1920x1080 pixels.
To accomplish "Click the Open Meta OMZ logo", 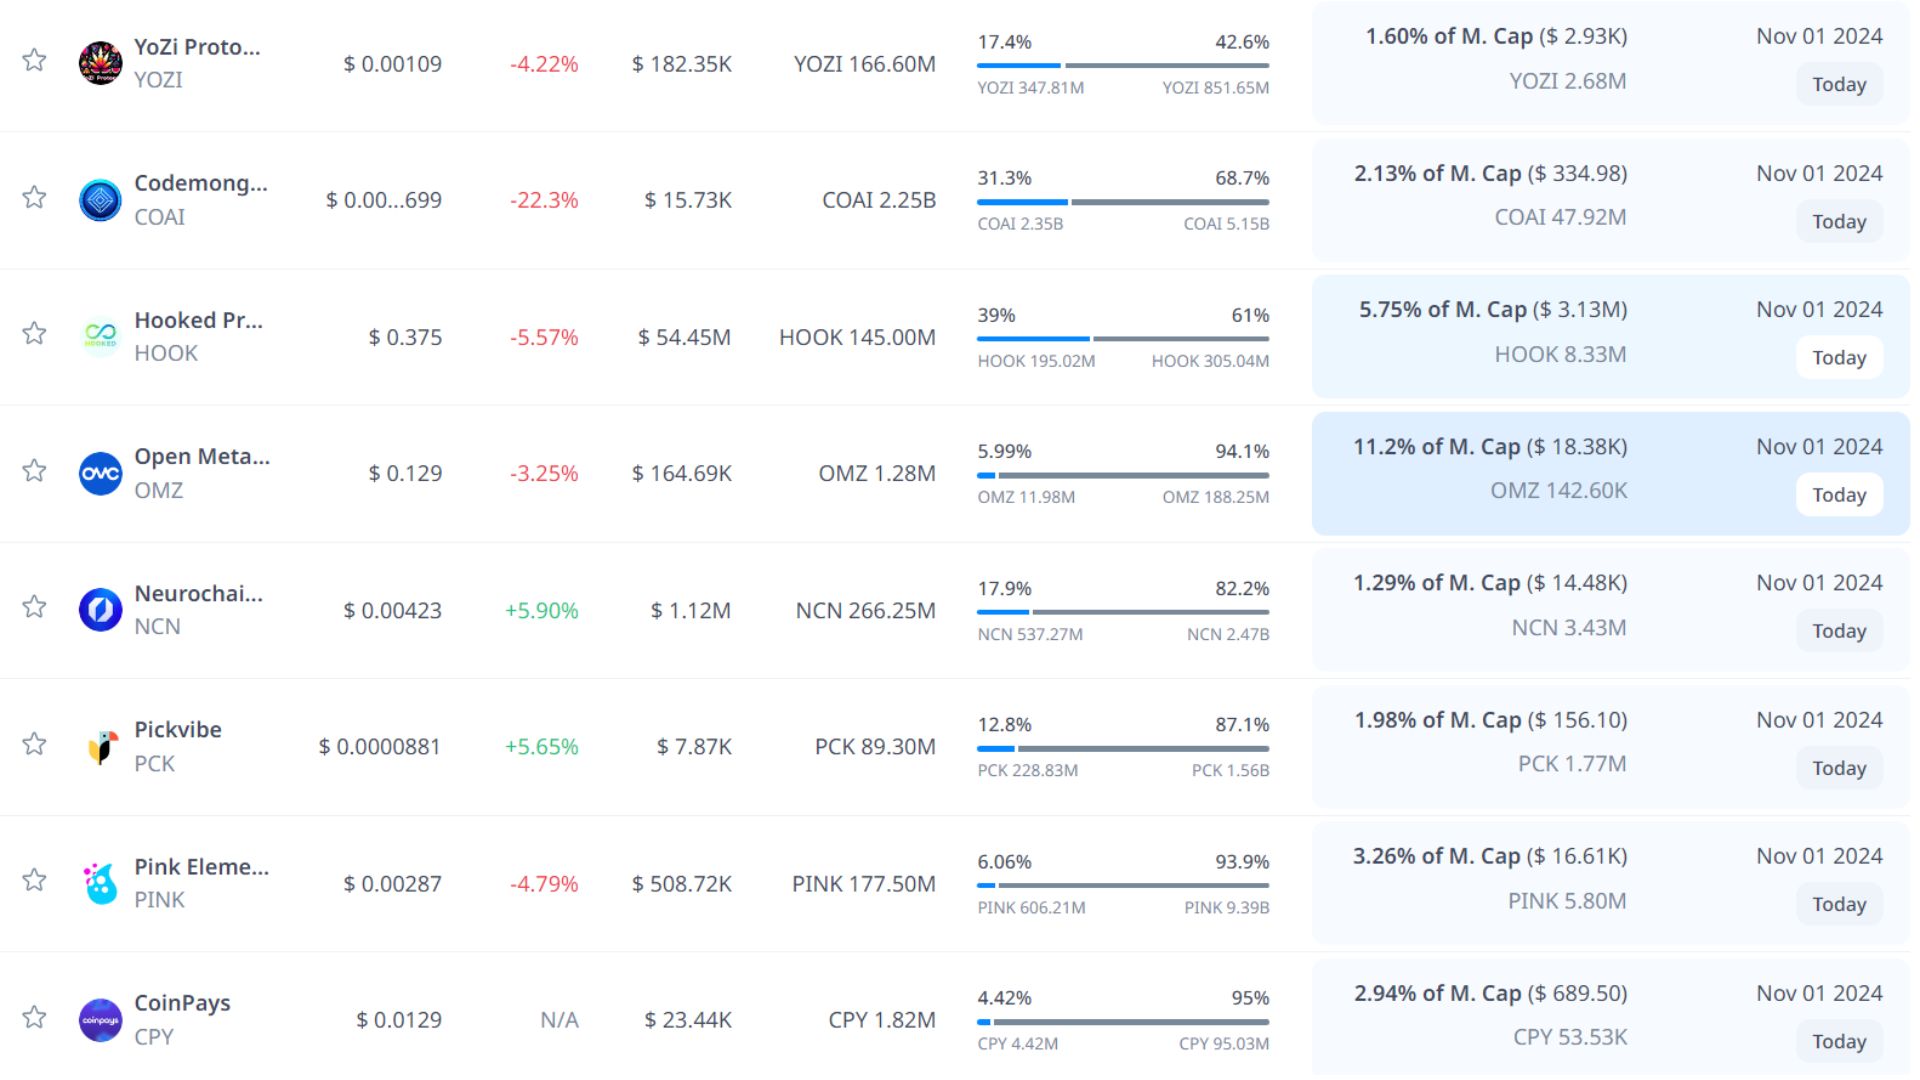I will point(100,473).
